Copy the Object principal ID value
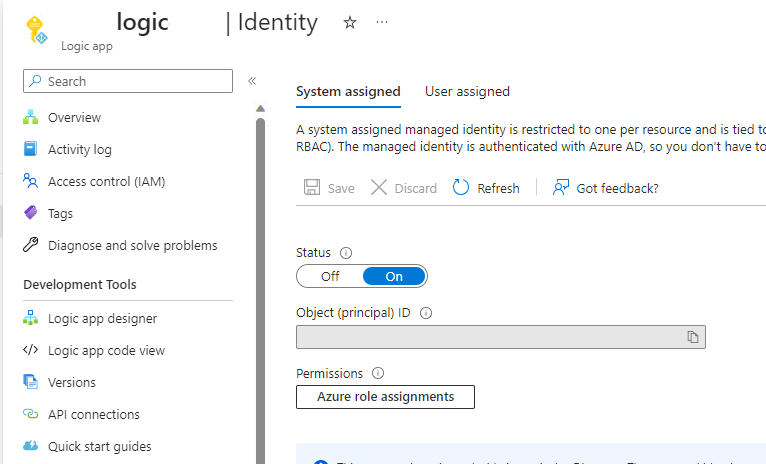Viewport: 766px width, 464px height. pos(692,337)
